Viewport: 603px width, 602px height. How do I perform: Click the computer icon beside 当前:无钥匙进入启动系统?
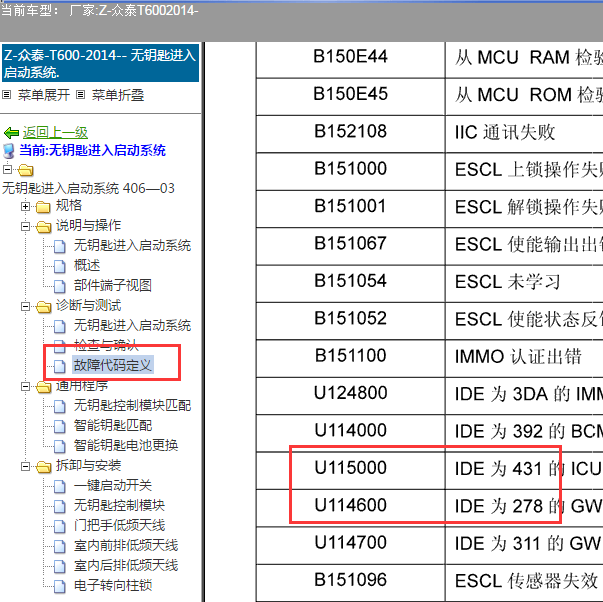9,151
